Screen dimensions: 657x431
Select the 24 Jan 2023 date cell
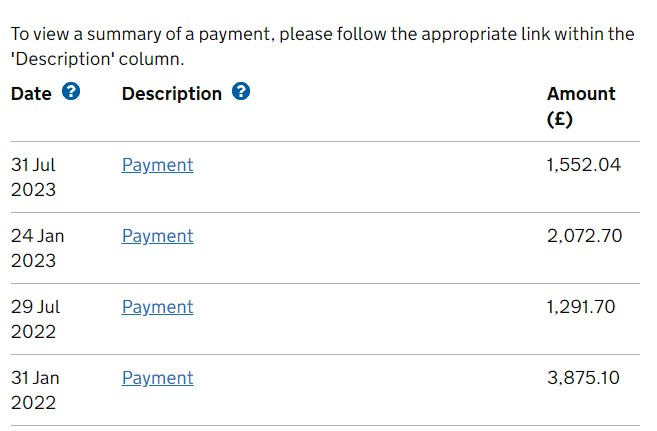[37, 248]
